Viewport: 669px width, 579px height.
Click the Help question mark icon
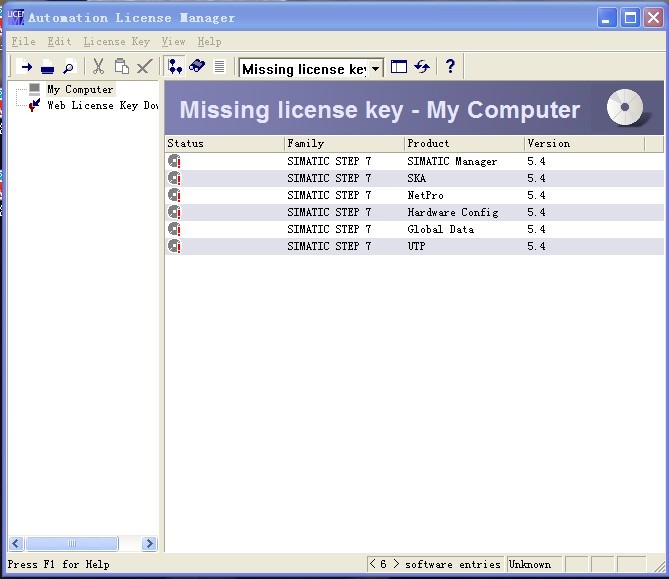[x=450, y=67]
